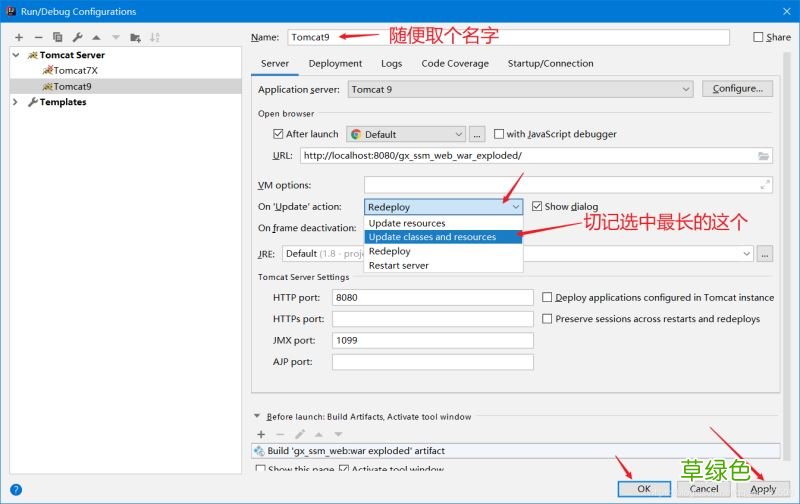Click the folder icon in URL field

tap(764, 156)
